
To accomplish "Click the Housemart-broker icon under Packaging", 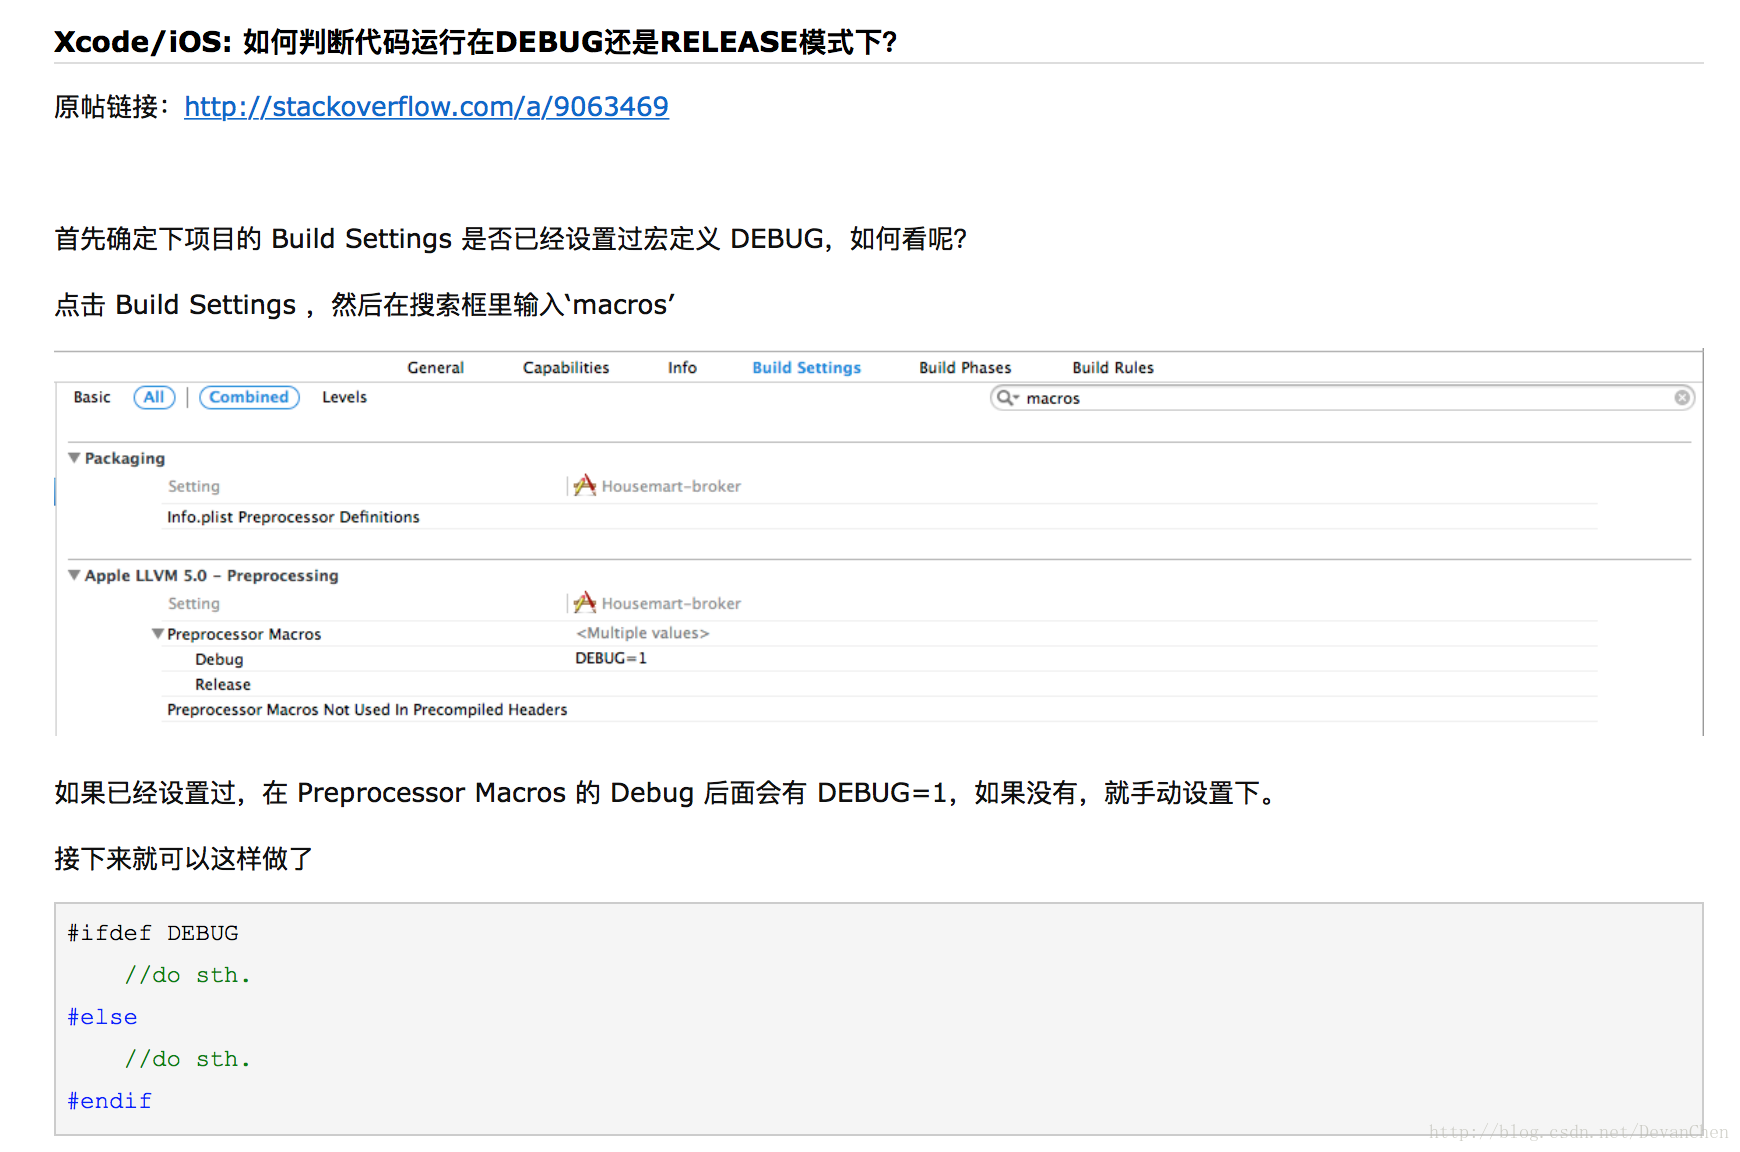I will point(585,486).
